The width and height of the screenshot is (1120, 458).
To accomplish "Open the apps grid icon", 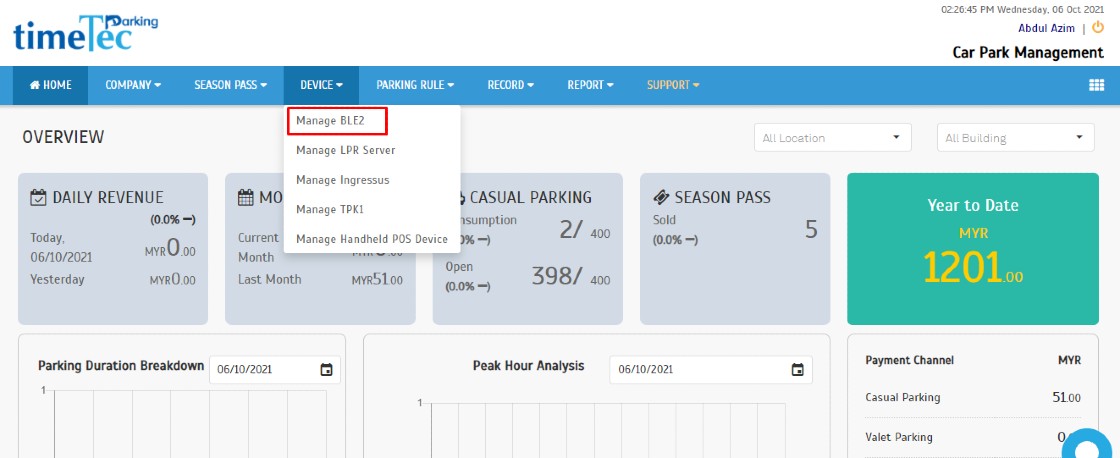I will pyautogui.click(x=1096, y=85).
